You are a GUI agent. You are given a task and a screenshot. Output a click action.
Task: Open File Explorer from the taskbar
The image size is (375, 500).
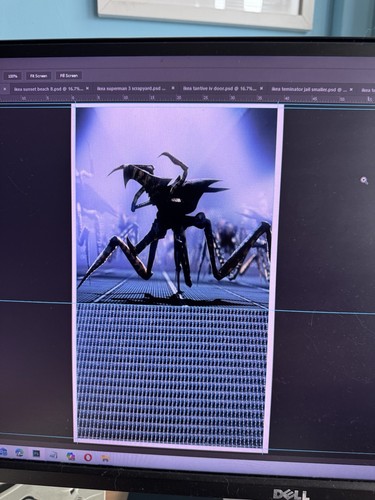pos(105,458)
